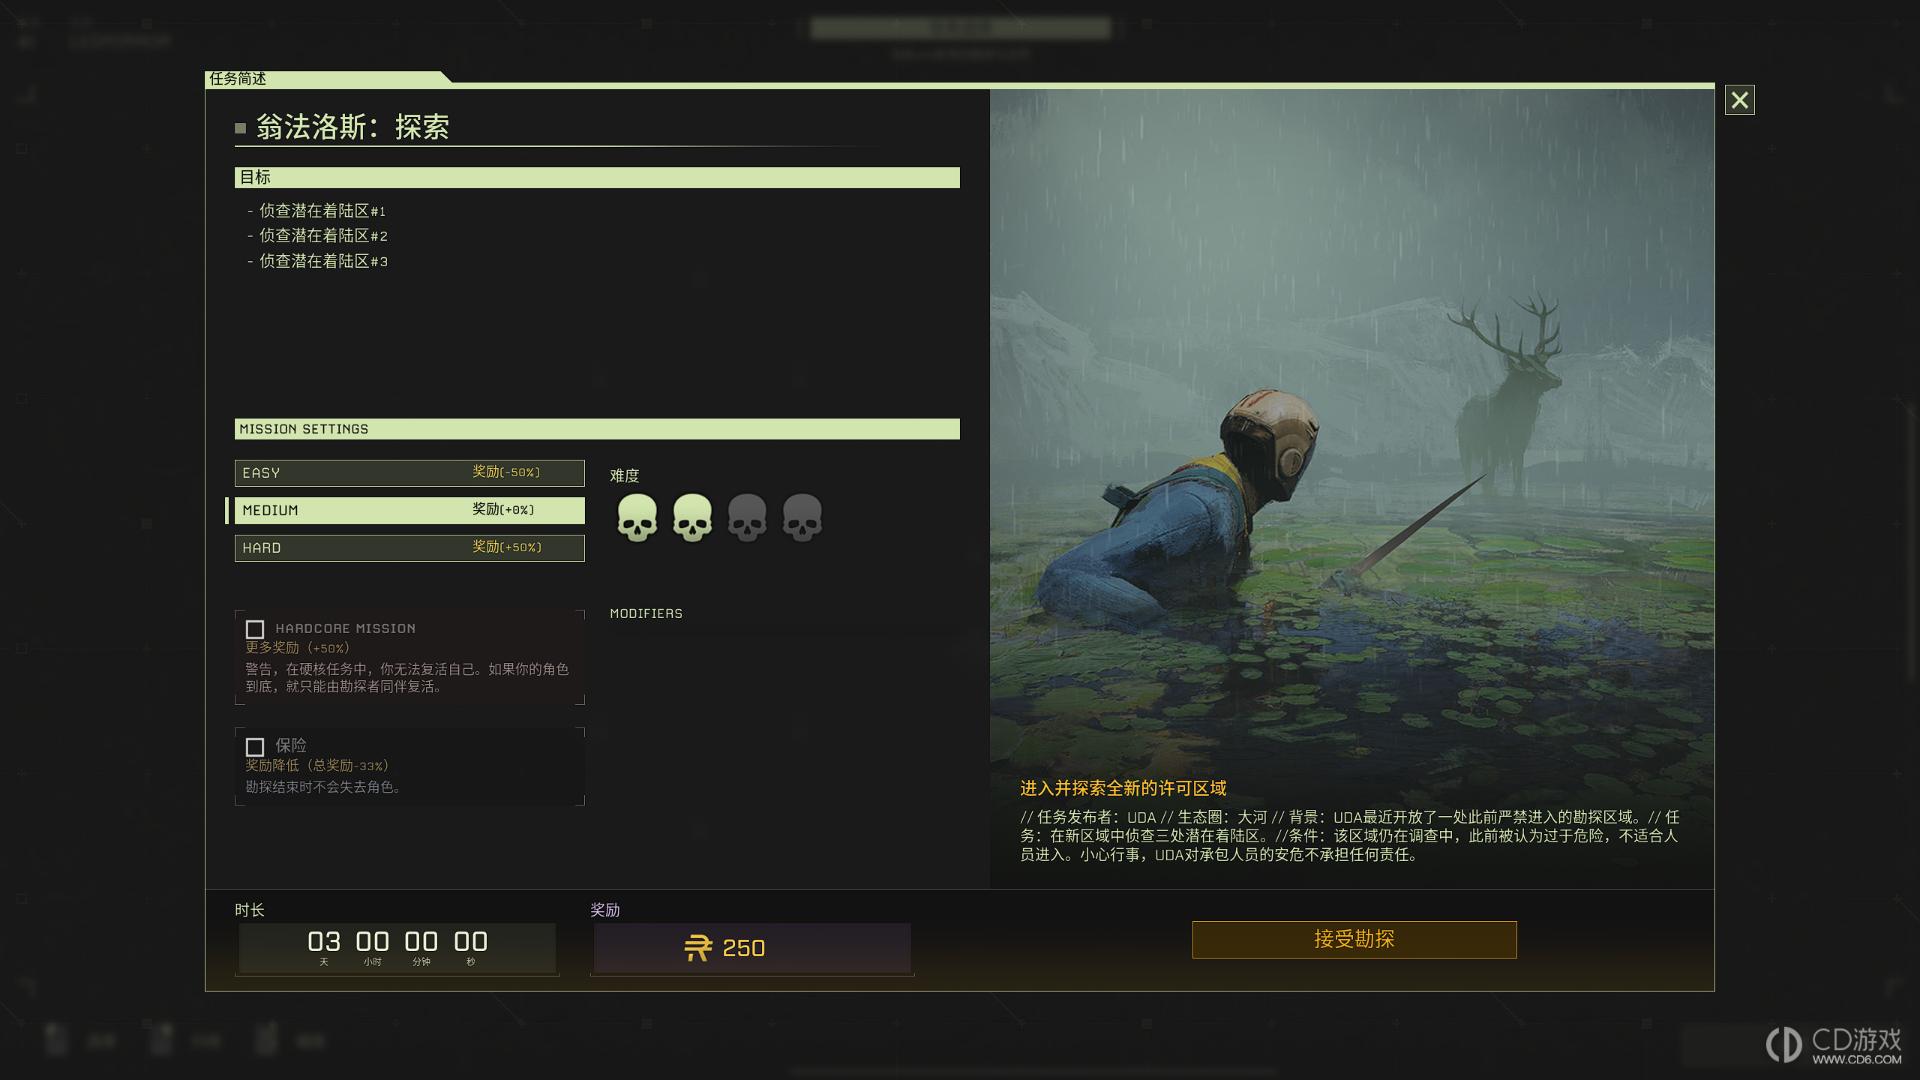The height and width of the screenshot is (1080, 1920).
Task: Click the 接受勘探 accept button
Action: (x=1354, y=940)
